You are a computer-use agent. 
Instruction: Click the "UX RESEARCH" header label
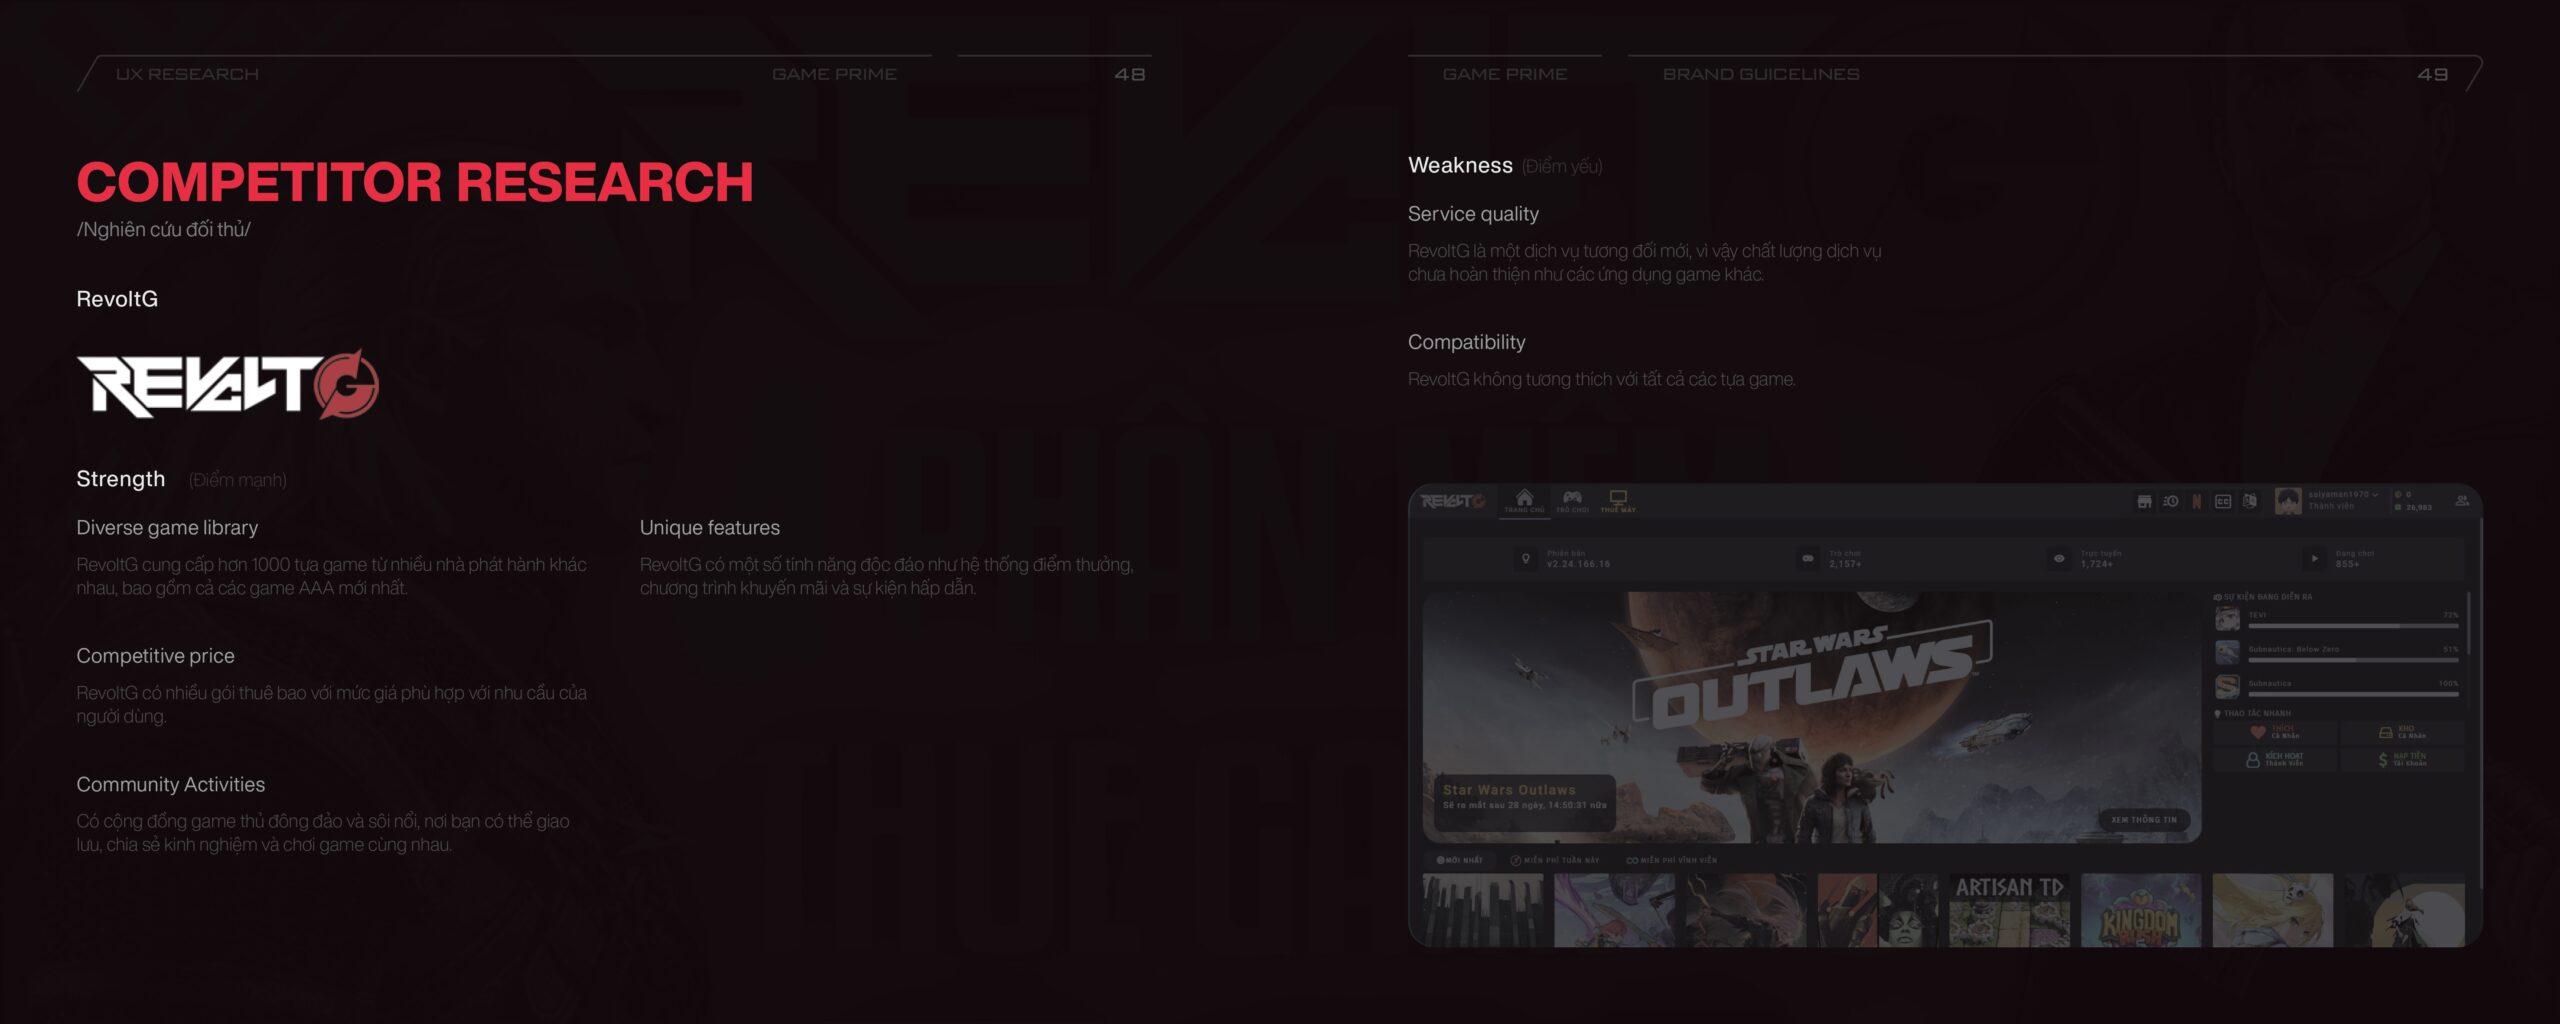(x=187, y=74)
